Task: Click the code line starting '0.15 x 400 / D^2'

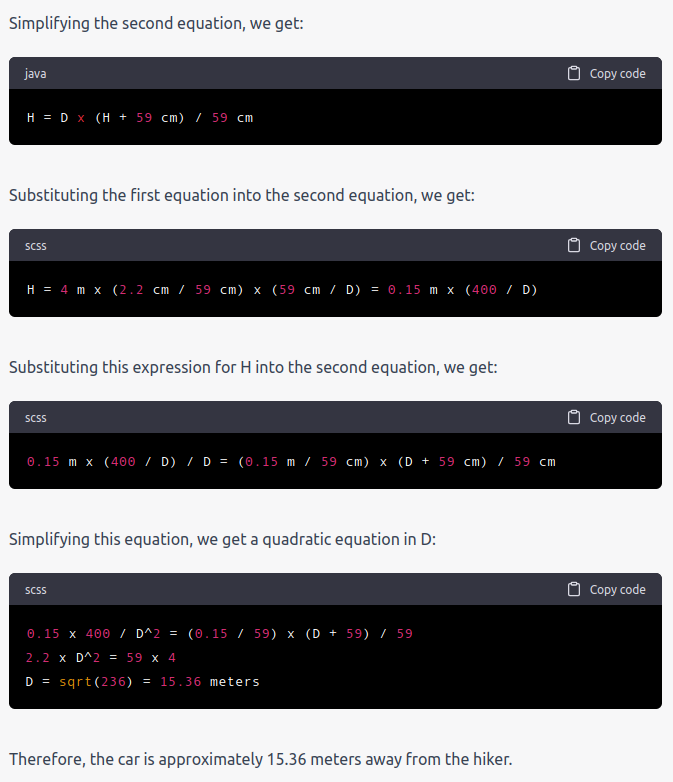Action: coord(220,633)
